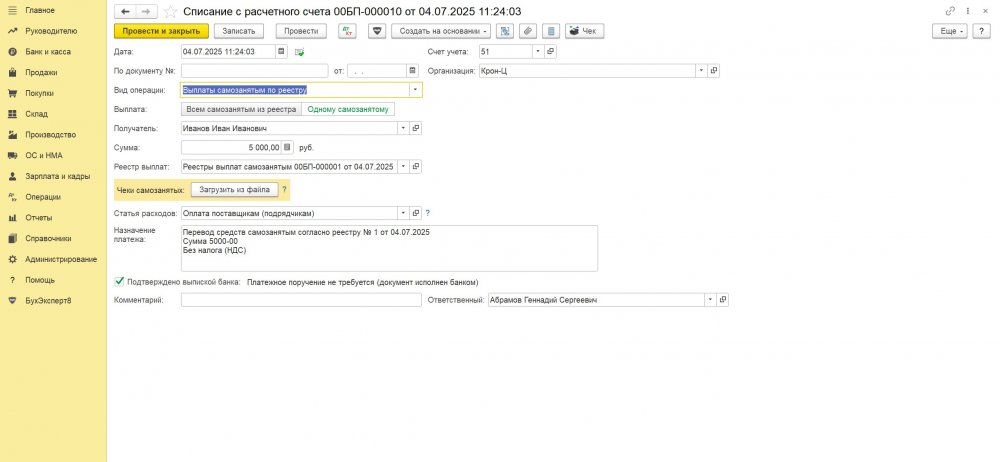This screenshot has height=462, width=1000.
Task: Open calendar picker next to Дата field
Action: point(281,51)
